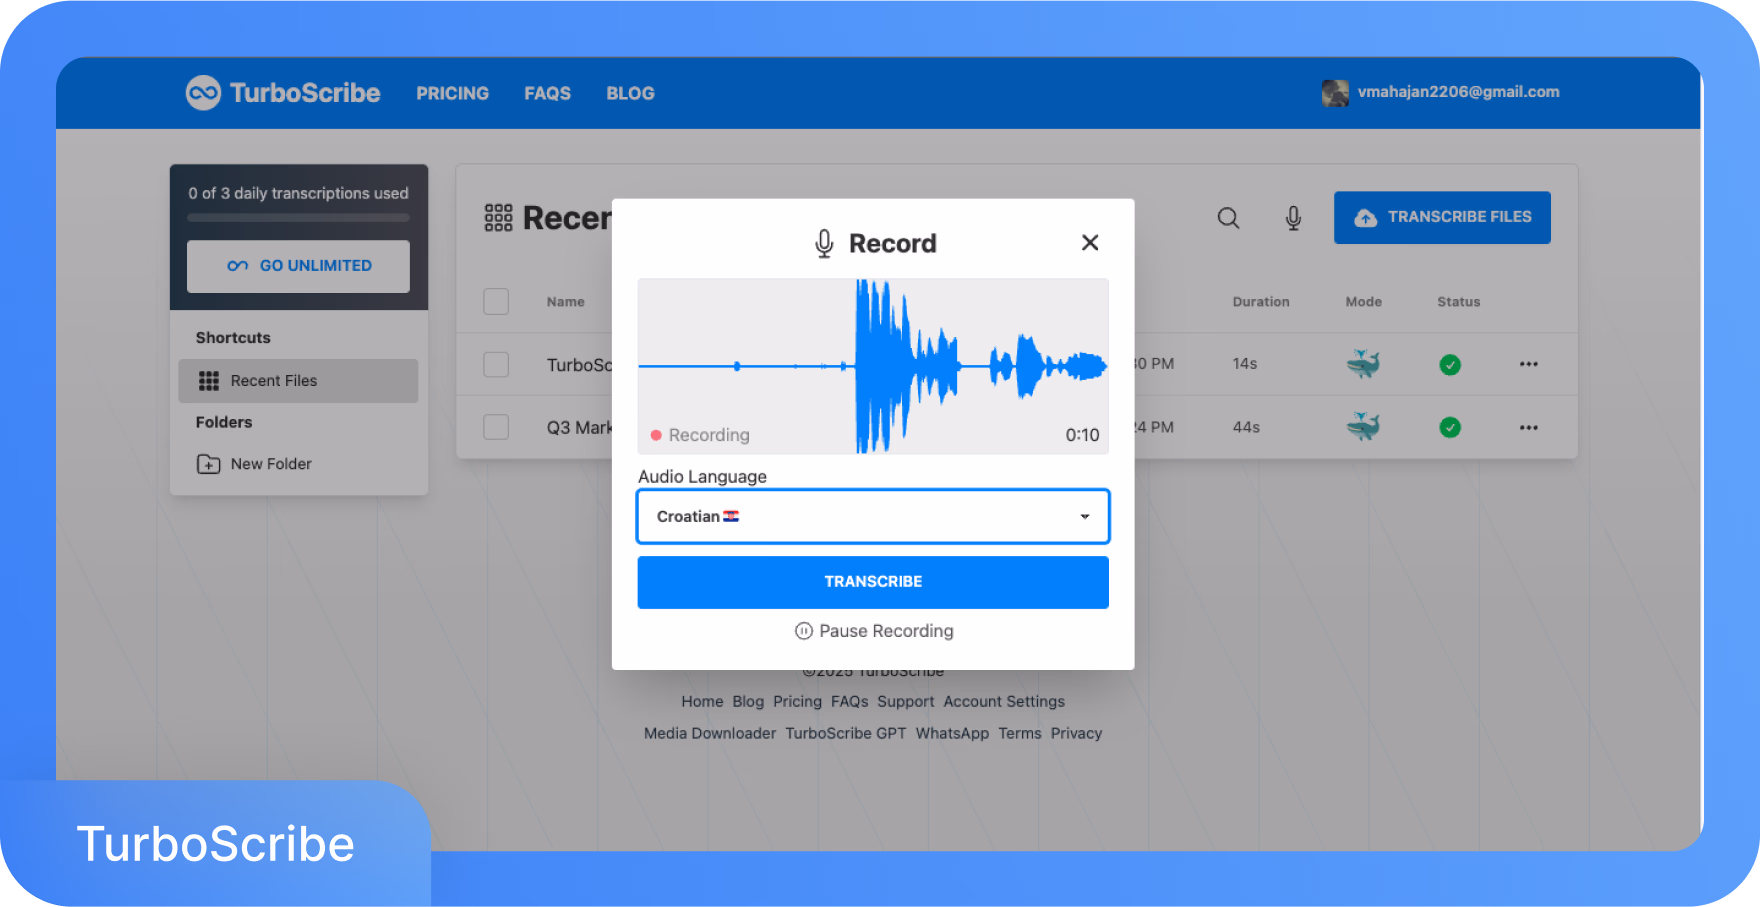Open the Terms footer link
Viewport: 1760px width, 907px height.
tap(1020, 733)
